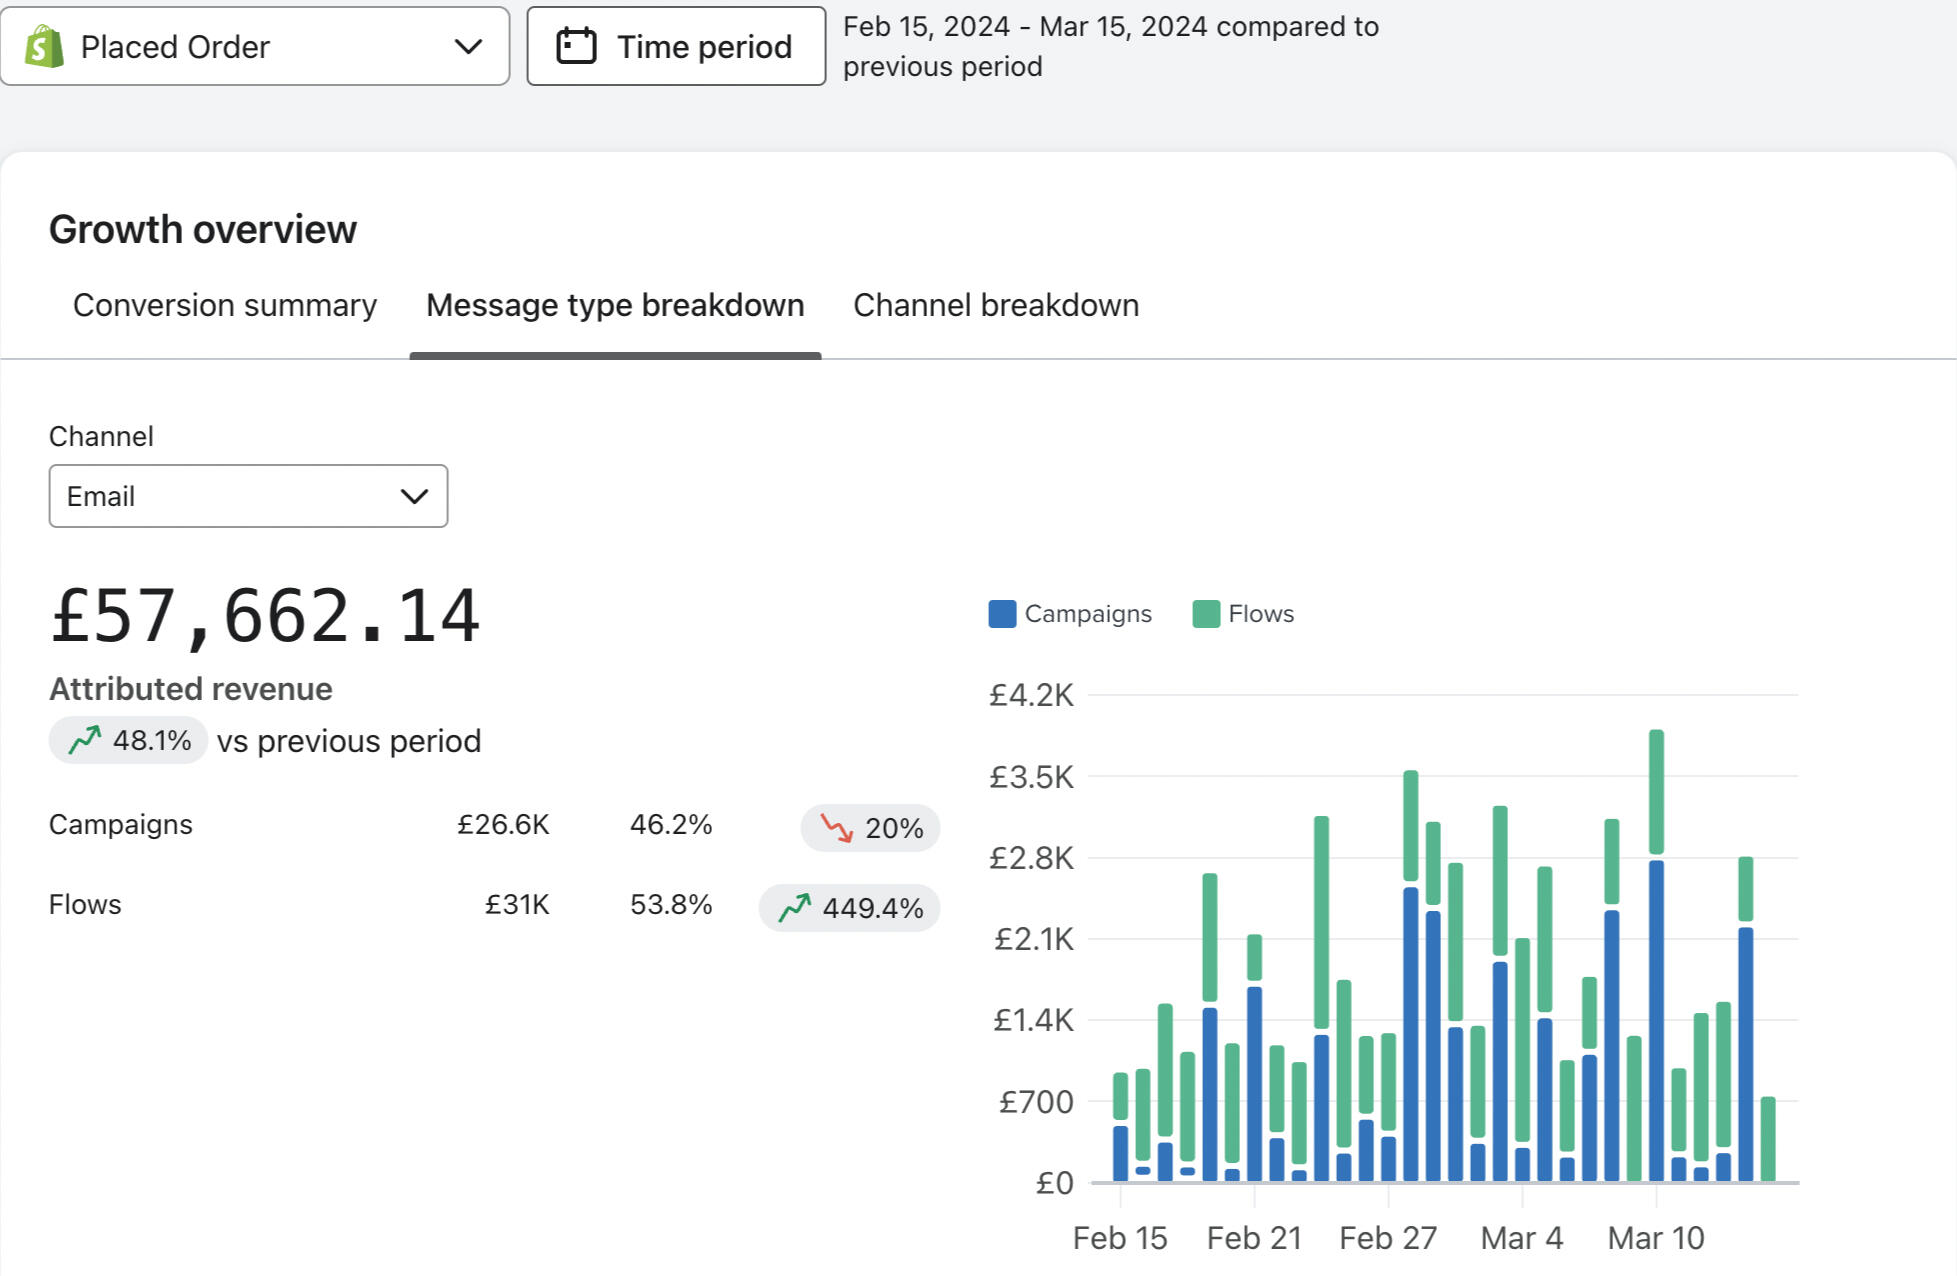Click the 449.4% increase badge for Flows
The height and width of the screenshot is (1276, 1957).
point(849,908)
